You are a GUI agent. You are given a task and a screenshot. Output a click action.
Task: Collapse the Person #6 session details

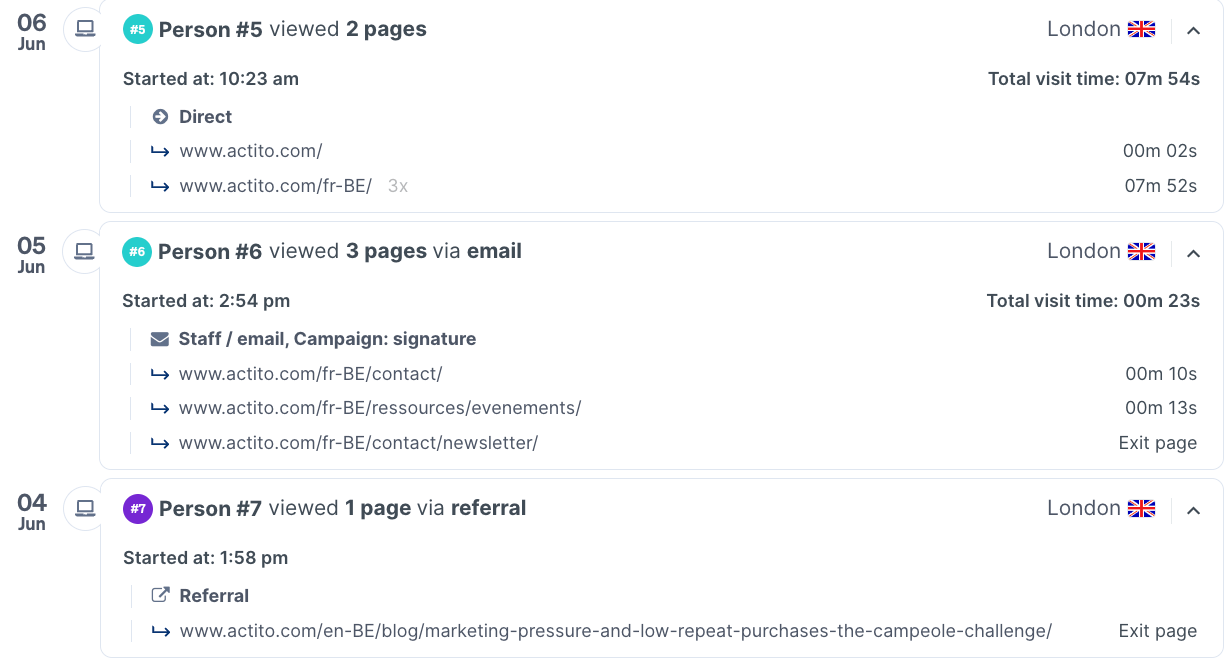pyautogui.click(x=1194, y=253)
